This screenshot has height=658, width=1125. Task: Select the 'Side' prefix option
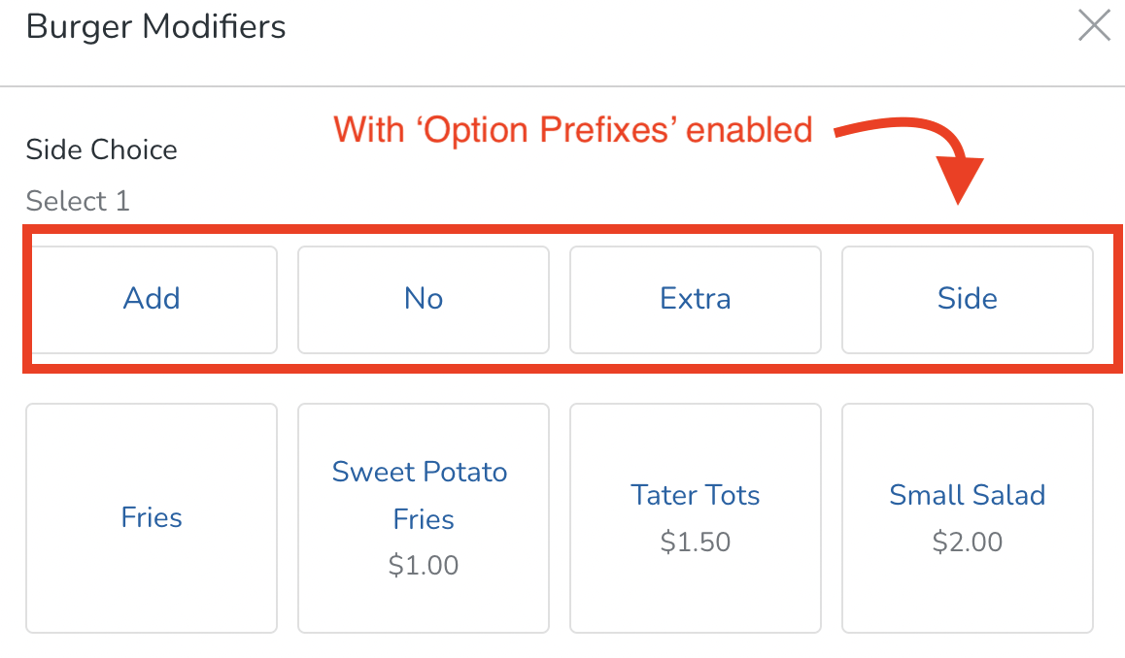(967, 299)
